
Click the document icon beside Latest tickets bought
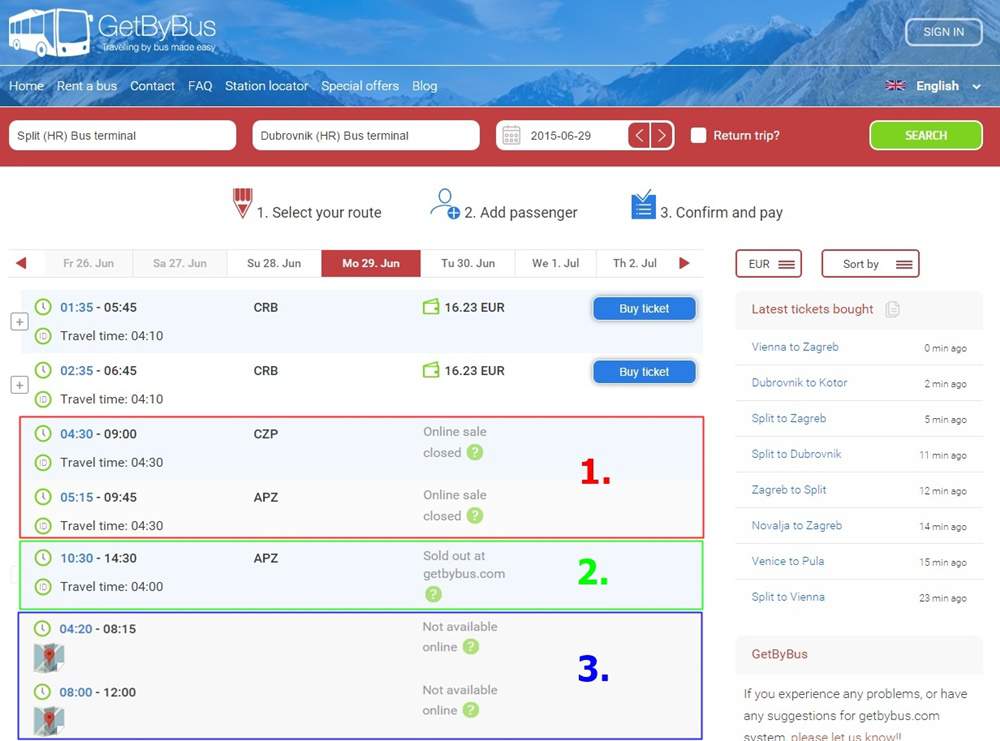pyautogui.click(x=892, y=309)
